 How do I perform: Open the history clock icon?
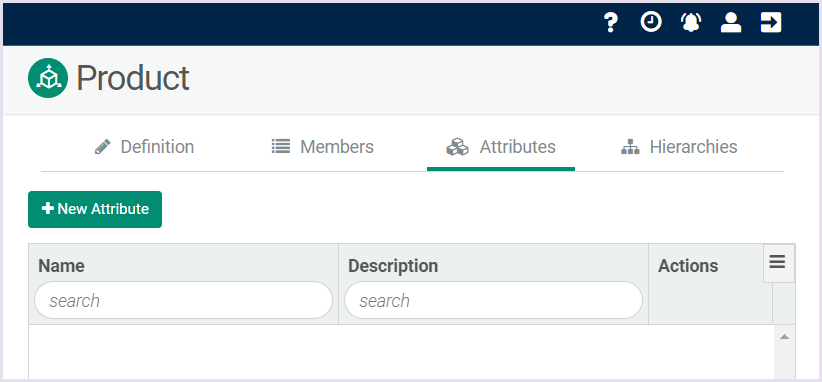click(x=651, y=23)
